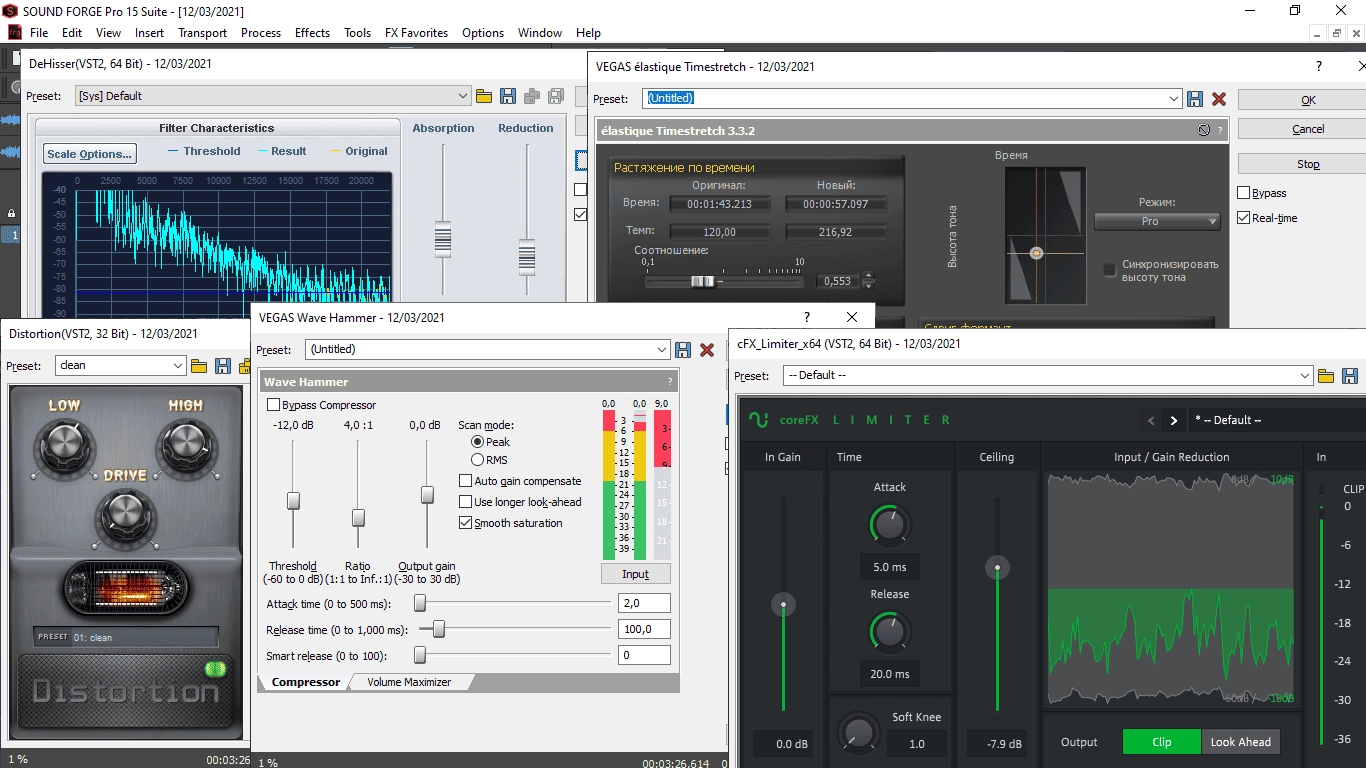Screen dimensions: 1366x768
Task: Delete preset red X in Wave Hammer
Action: (707, 350)
